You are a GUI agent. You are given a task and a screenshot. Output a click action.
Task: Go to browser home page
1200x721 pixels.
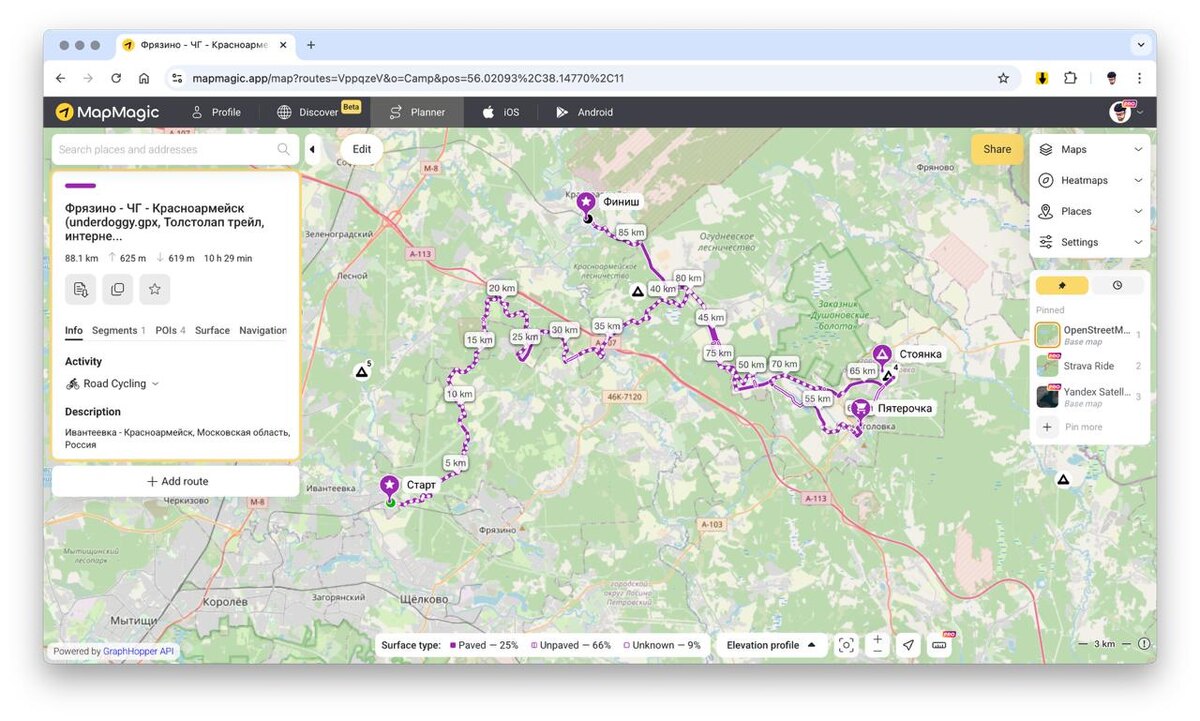point(144,78)
